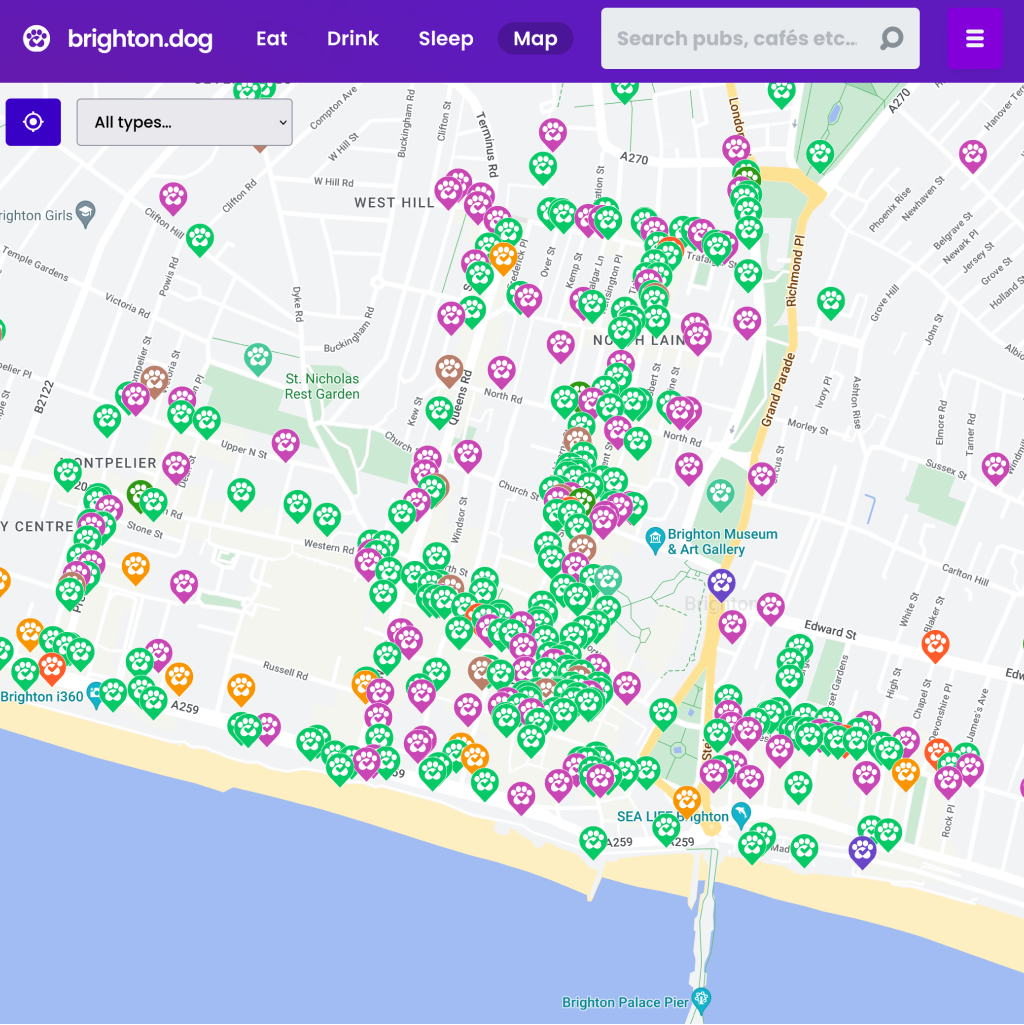Select the brown pin on Queens Rd
1024x1025 pixels.
(x=449, y=371)
